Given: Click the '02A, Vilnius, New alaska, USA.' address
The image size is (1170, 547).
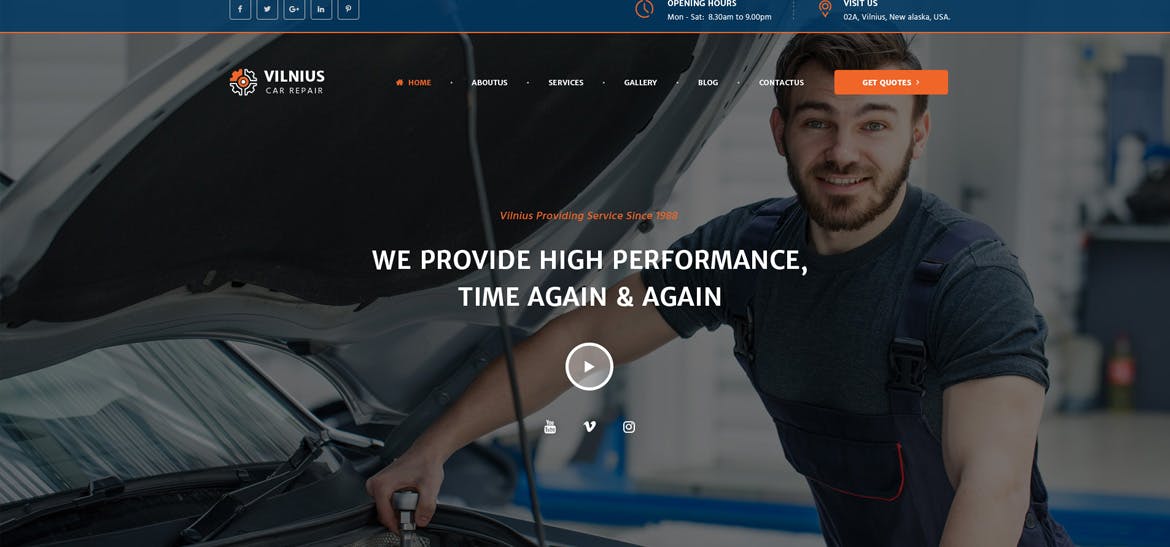Looking at the screenshot, I should [897, 17].
